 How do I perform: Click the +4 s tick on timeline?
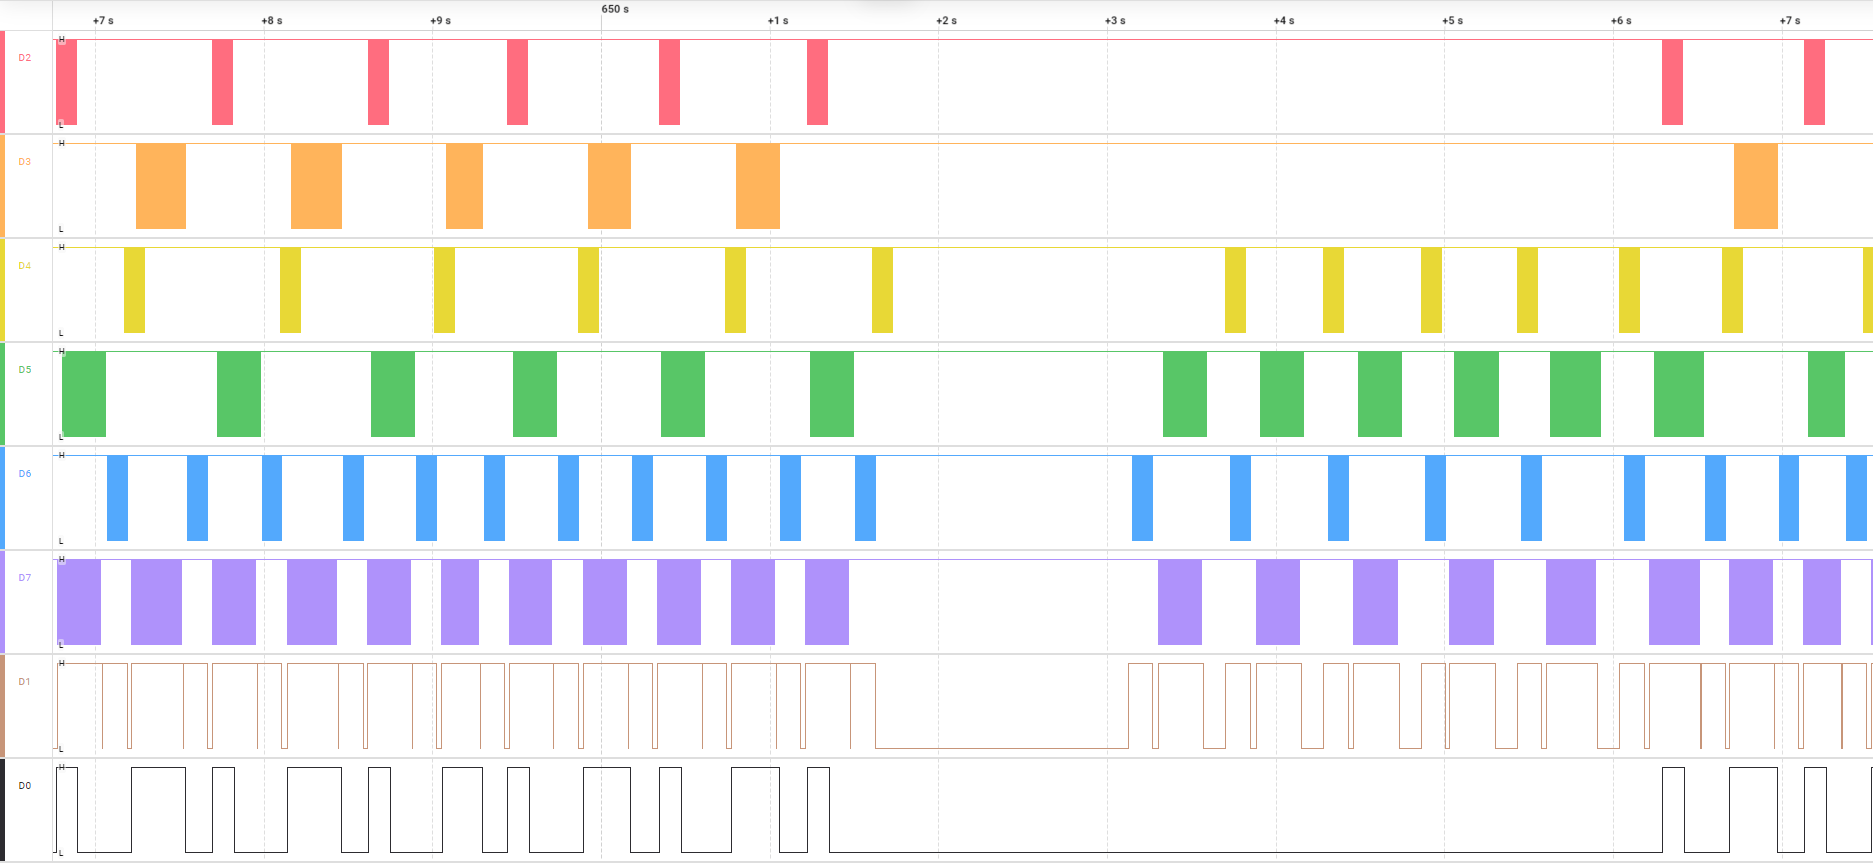click(x=1284, y=21)
